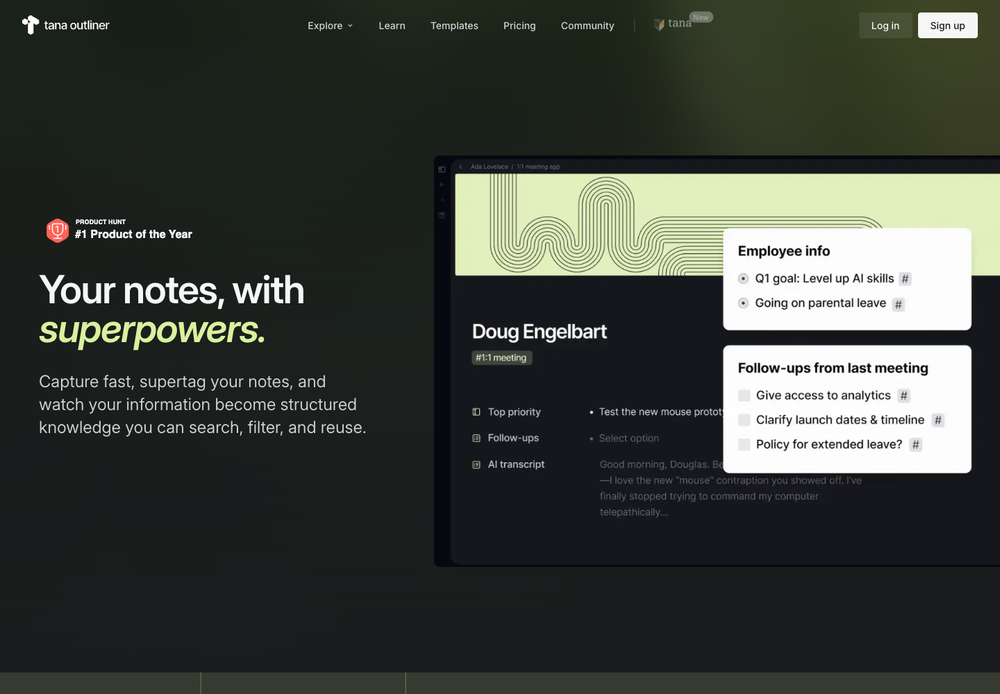
Task: Open the Explore dropdown menu
Action: pyautogui.click(x=330, y=26)
